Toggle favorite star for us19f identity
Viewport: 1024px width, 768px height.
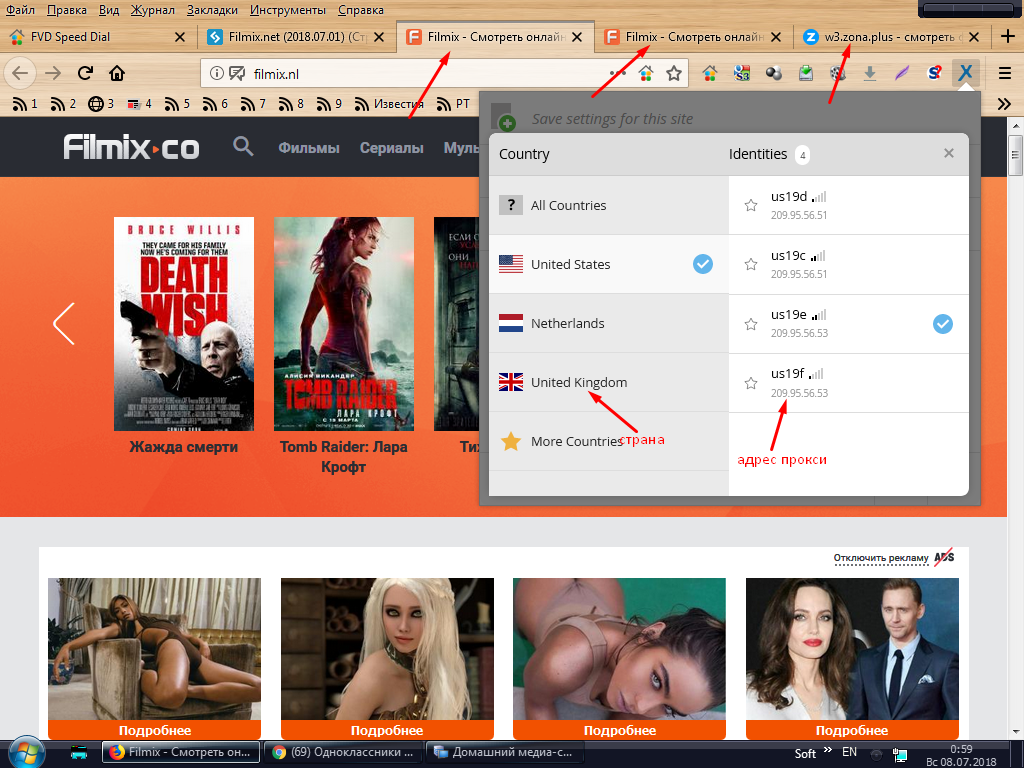(x=751, y=383)
